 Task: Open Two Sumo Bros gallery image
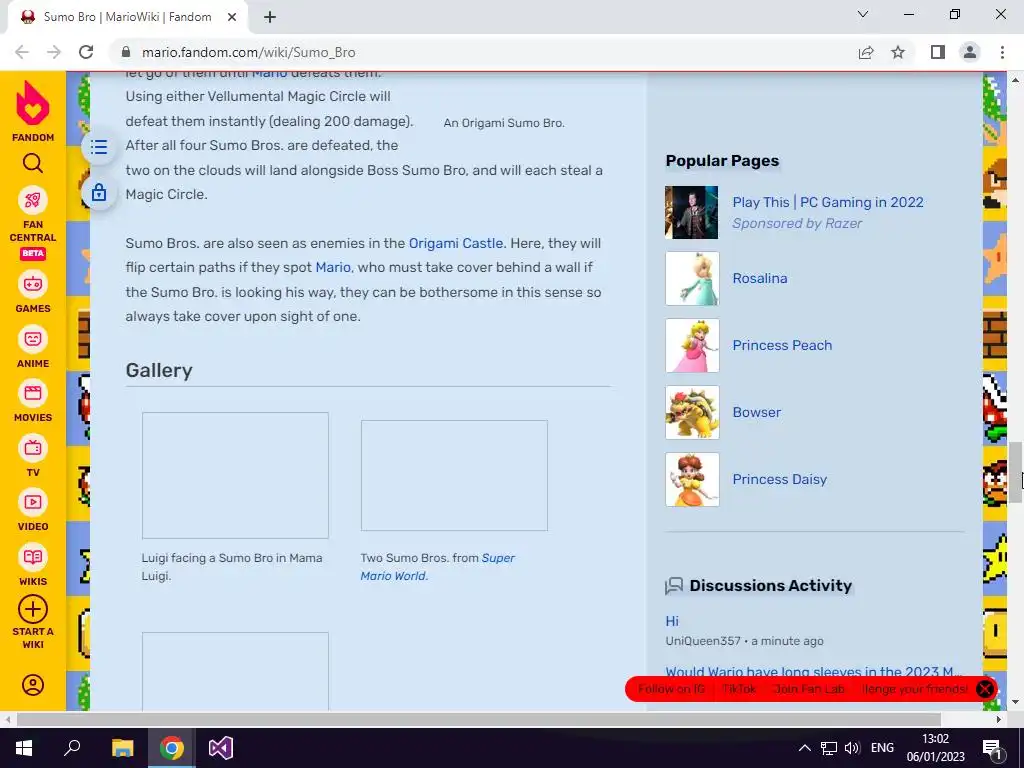[454, 475]
